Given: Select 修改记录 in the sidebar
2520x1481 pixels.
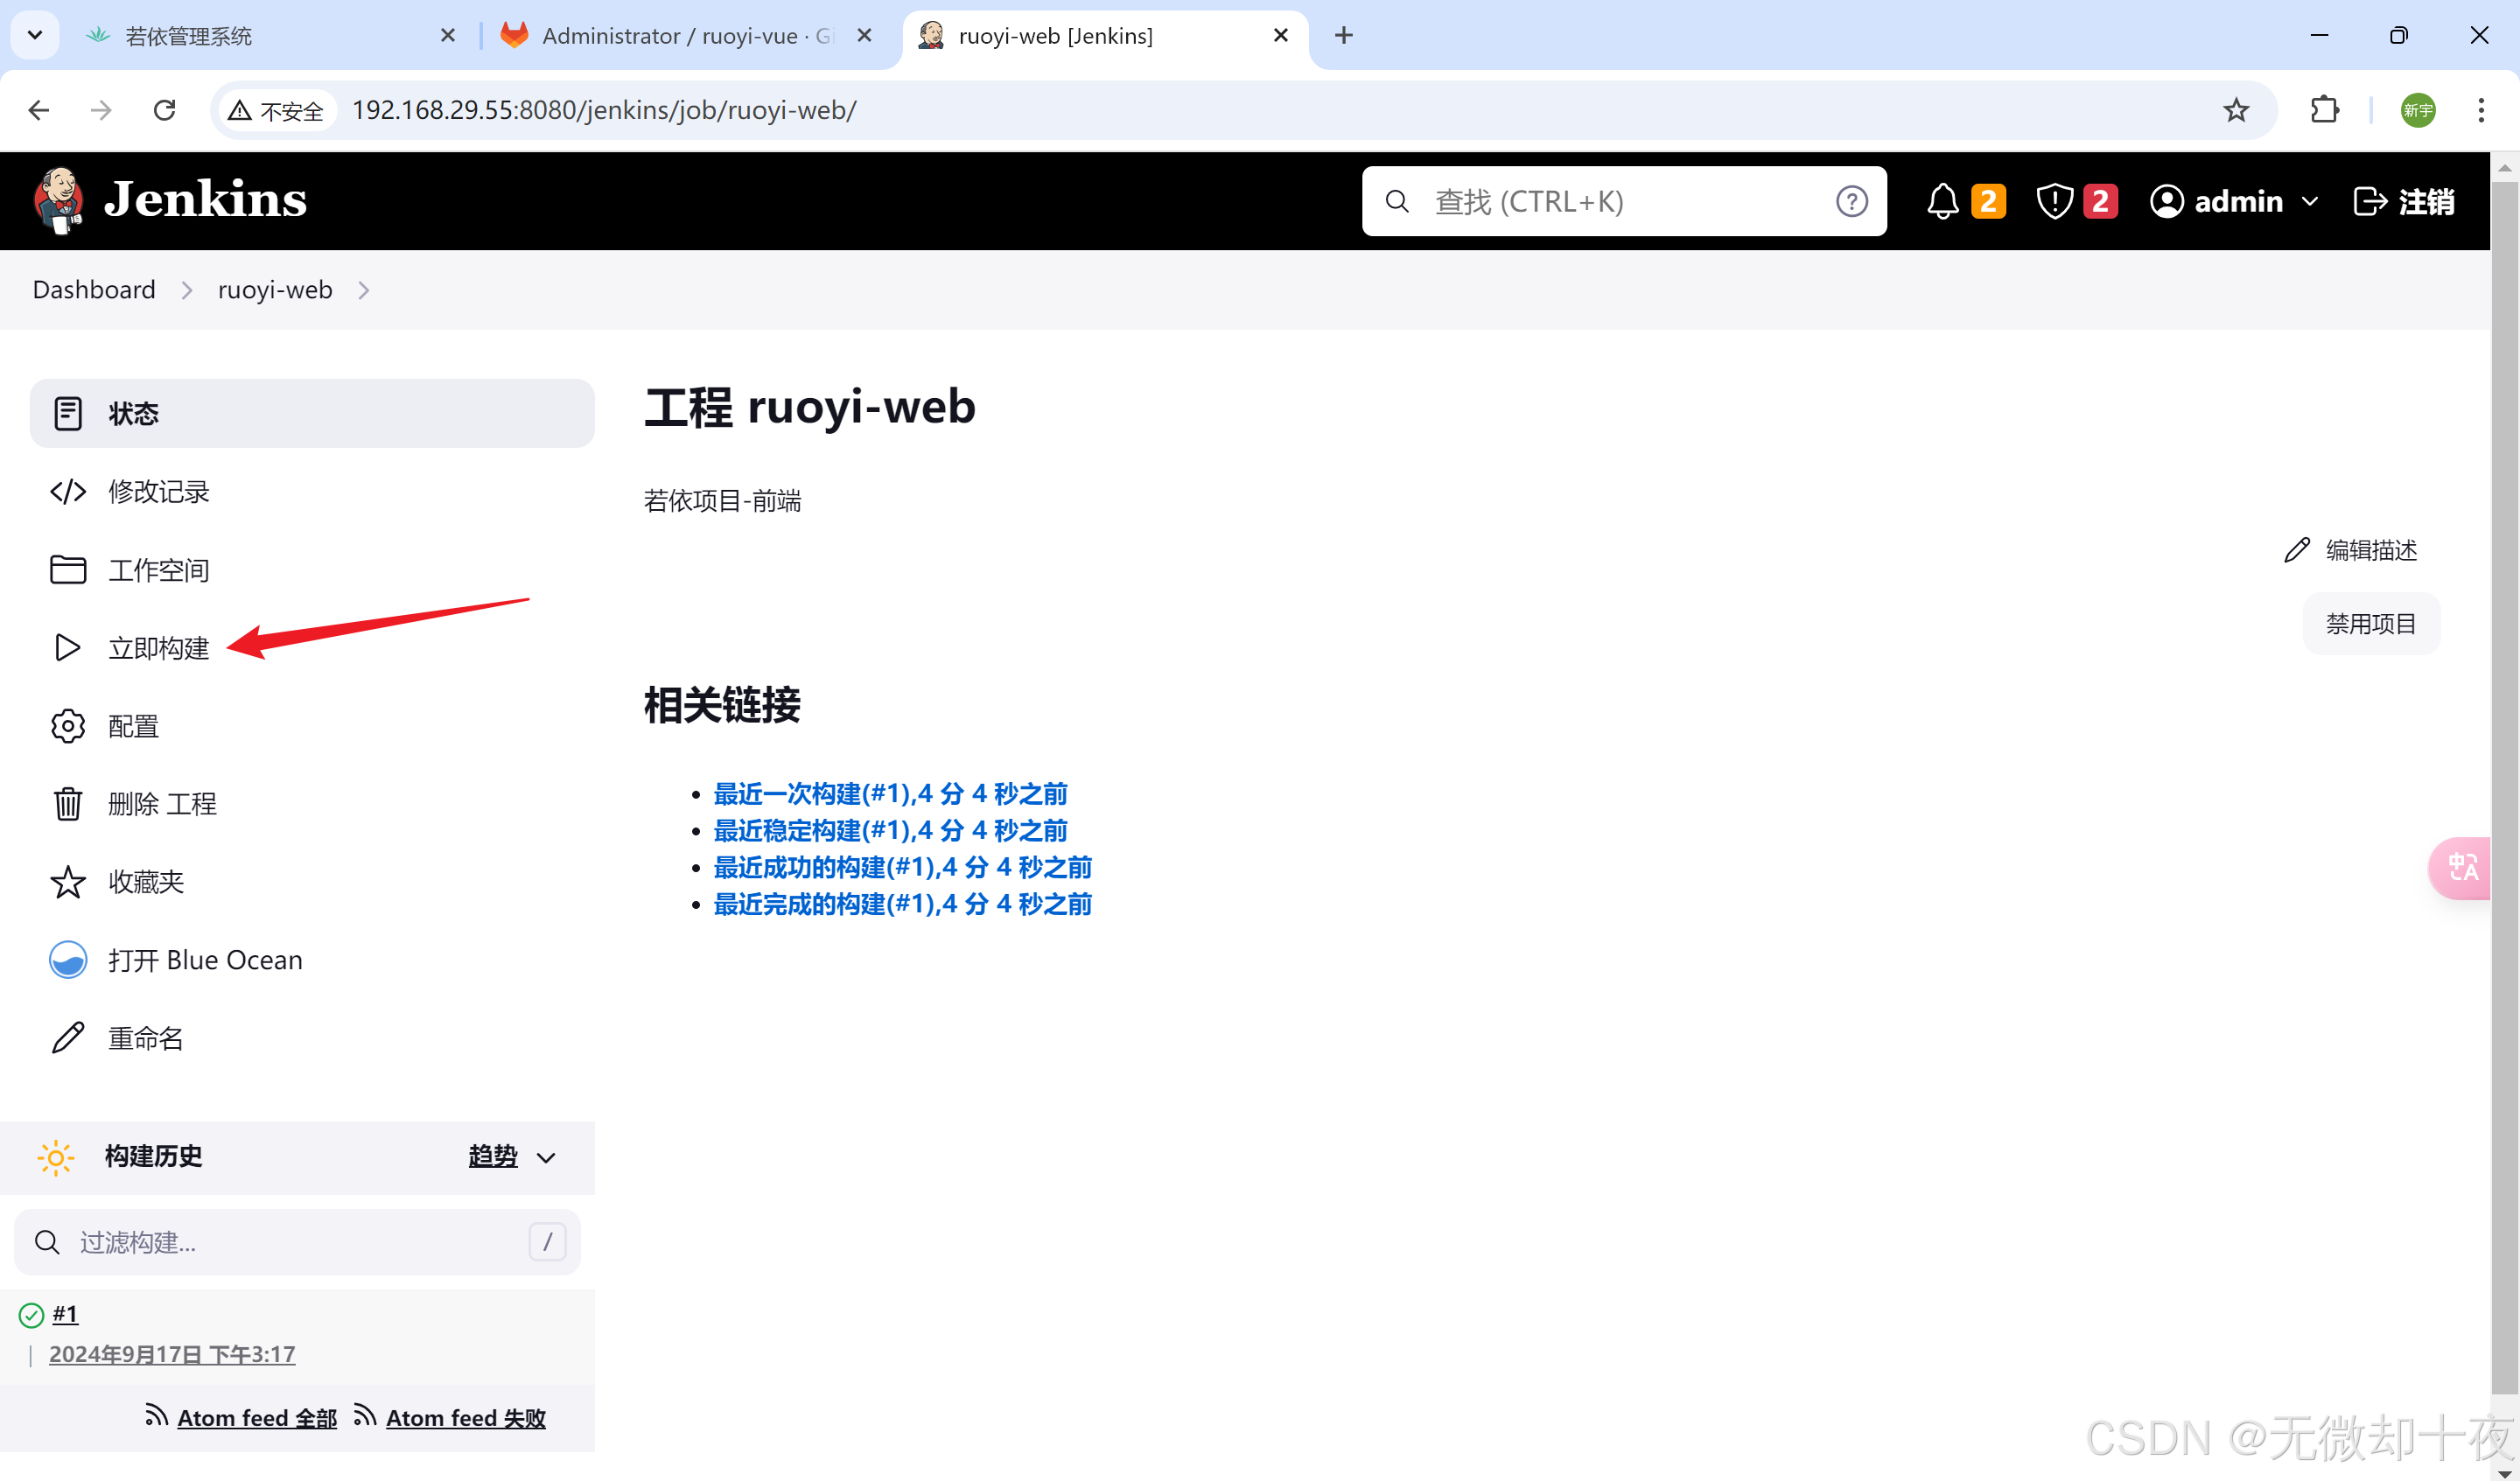Looking at the screenshot, I should pos(158,491).
